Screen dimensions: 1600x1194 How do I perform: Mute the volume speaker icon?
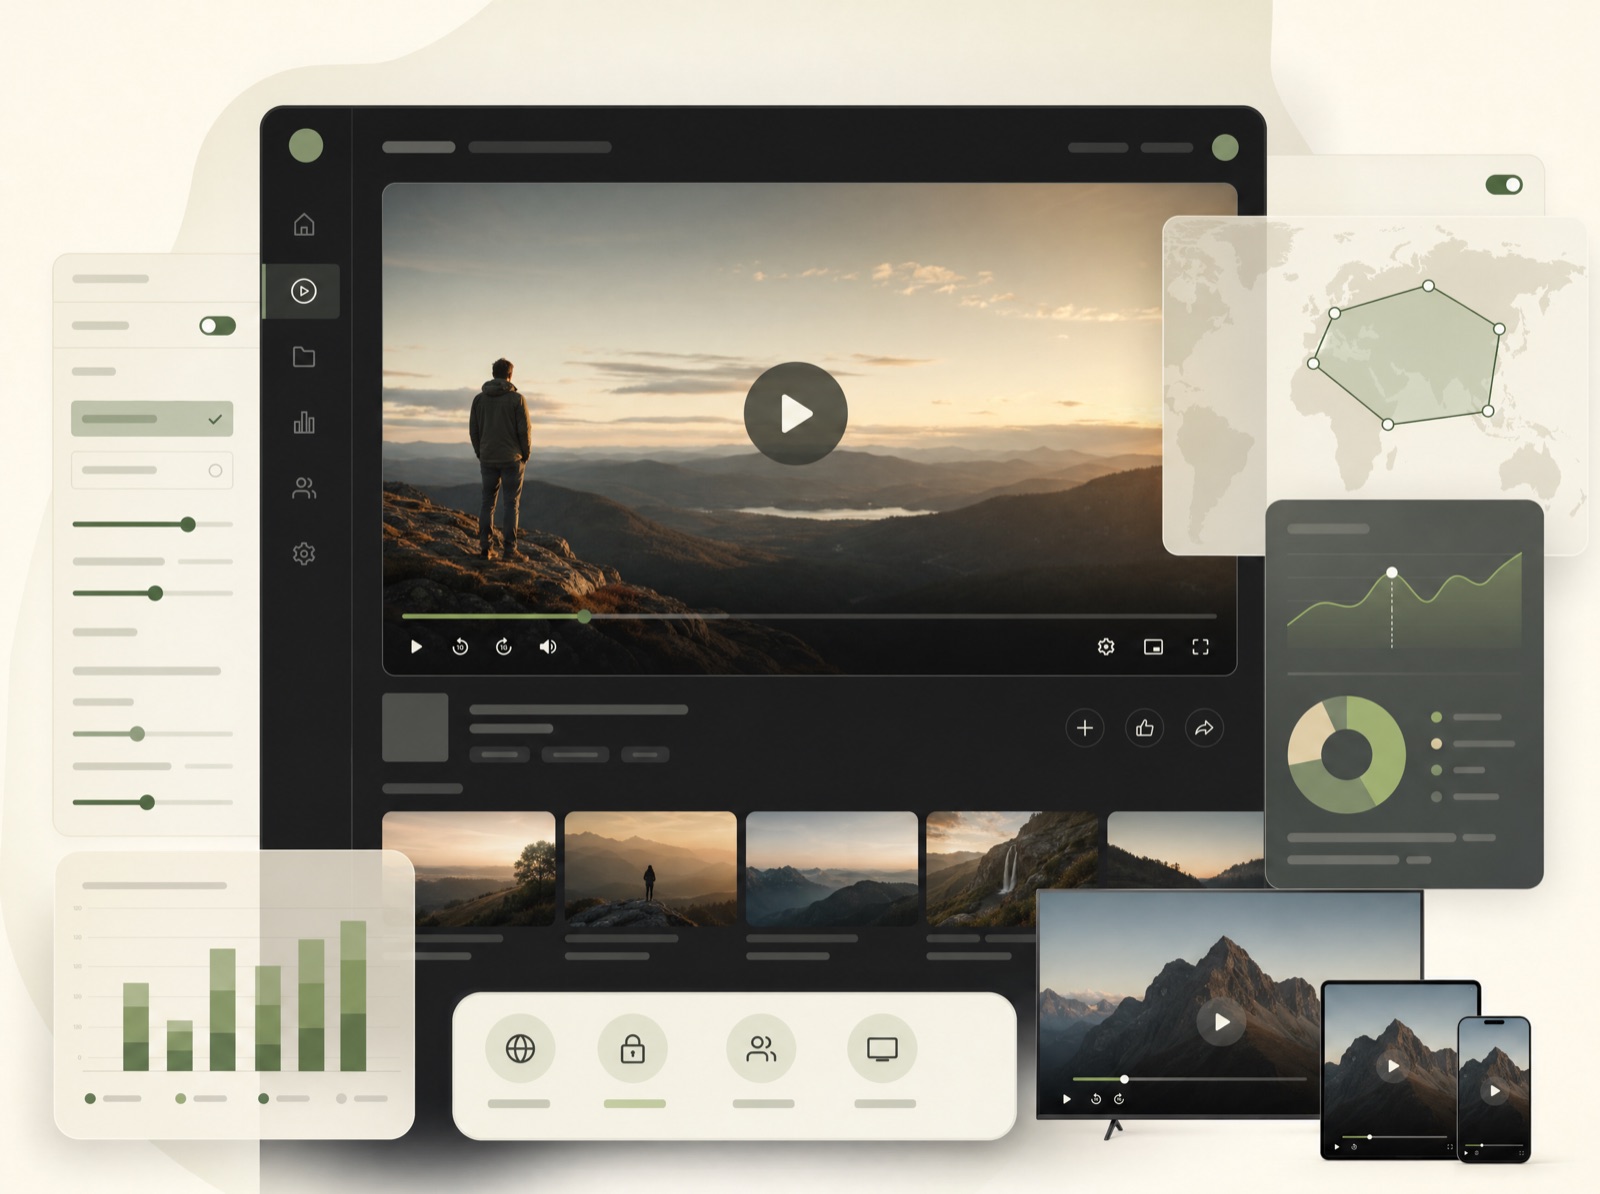[548, 647]
